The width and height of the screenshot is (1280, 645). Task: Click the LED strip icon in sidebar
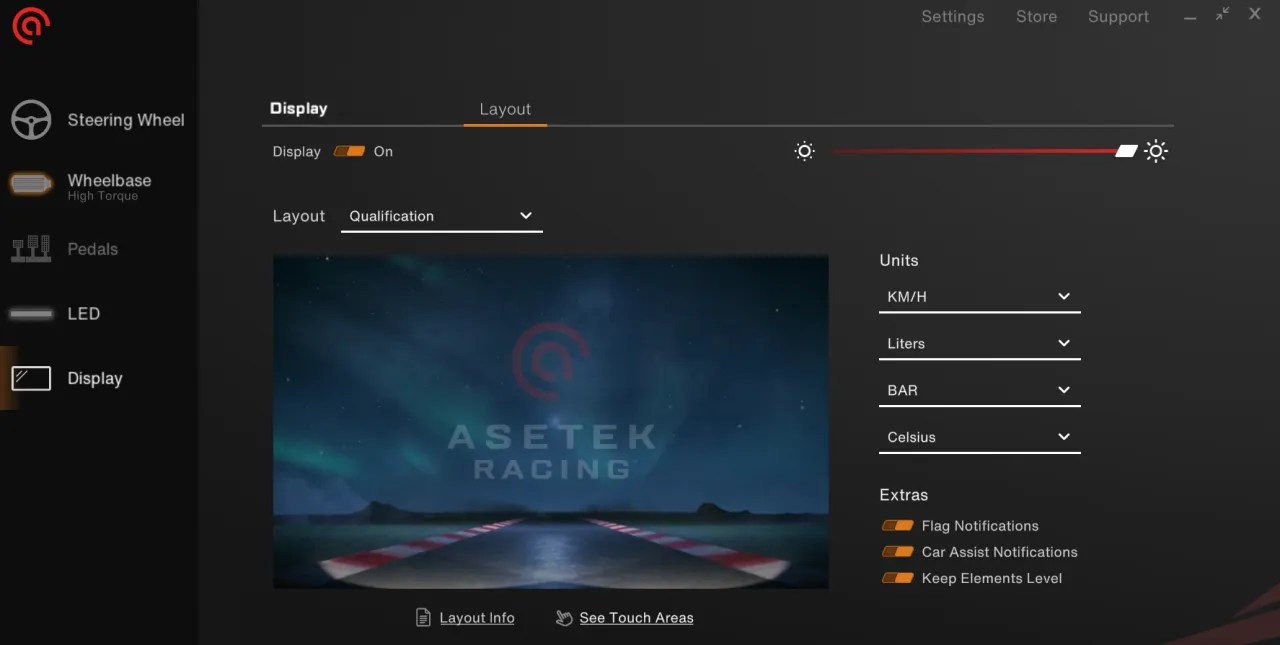click(31, 314)
